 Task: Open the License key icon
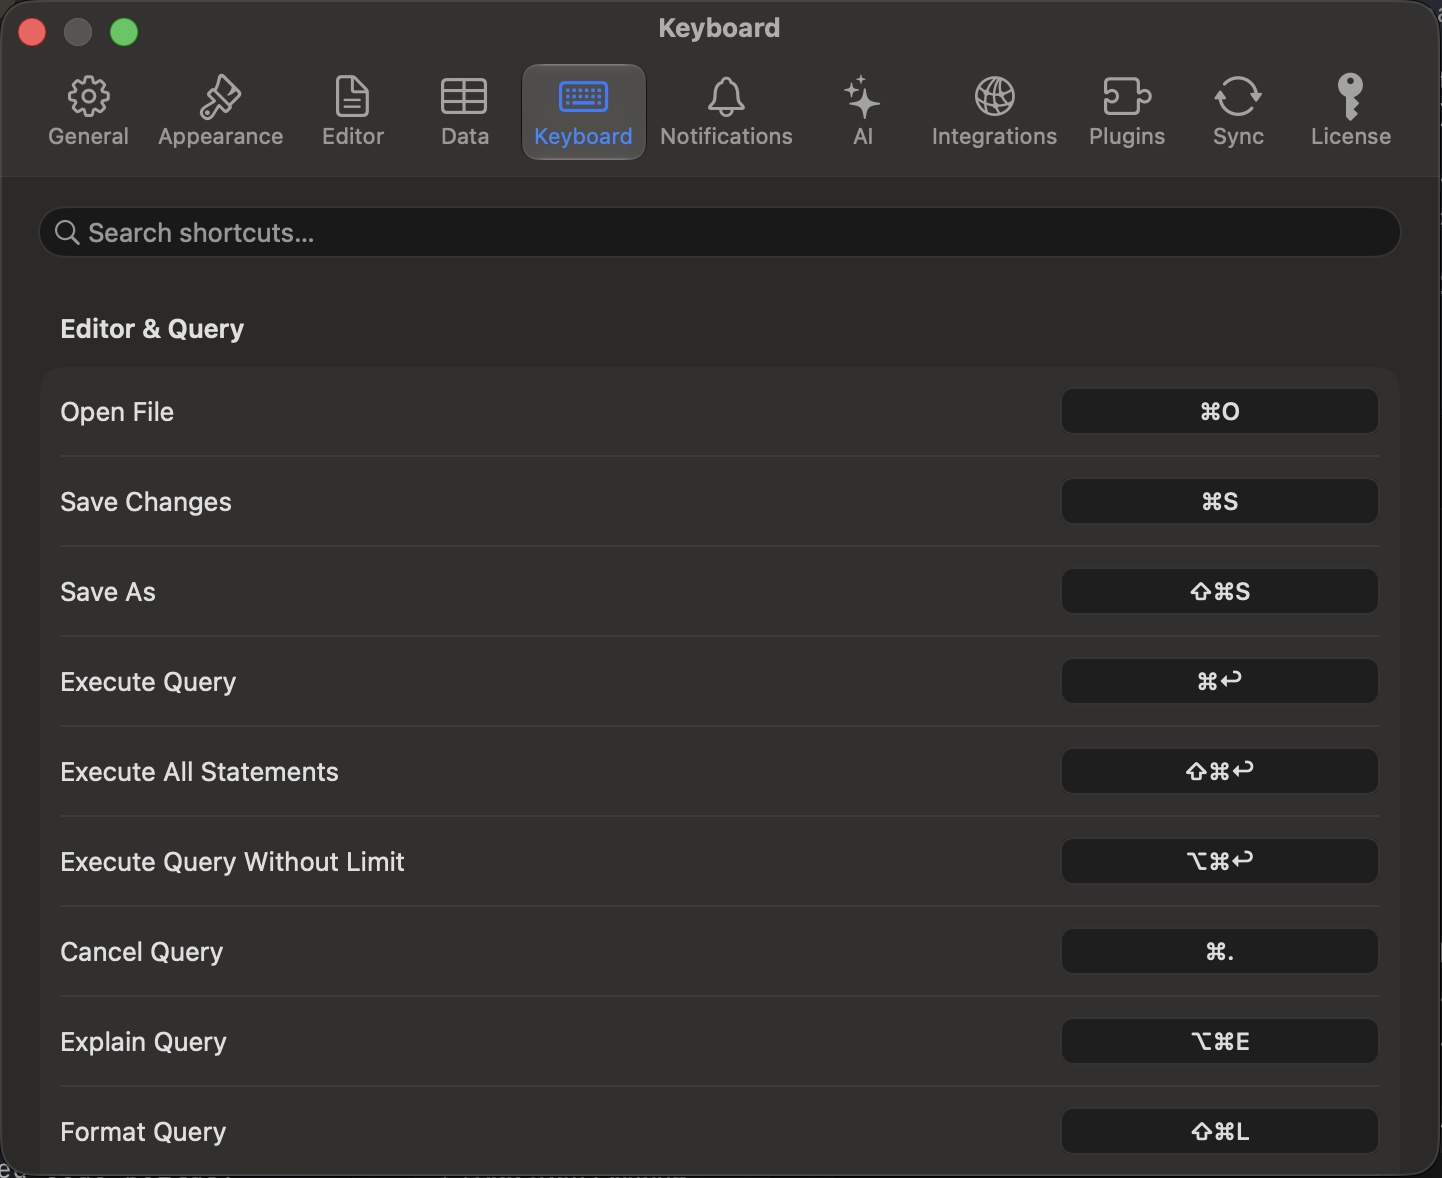click(x=1350, y=97)
